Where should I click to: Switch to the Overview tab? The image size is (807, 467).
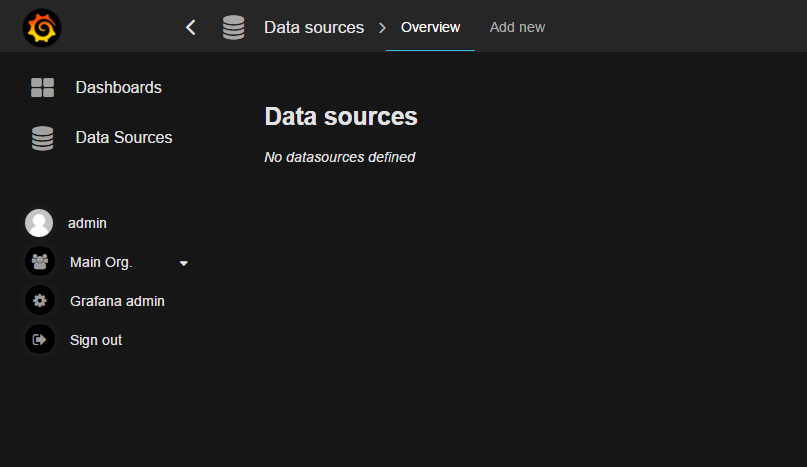click(x=430, y=27)
